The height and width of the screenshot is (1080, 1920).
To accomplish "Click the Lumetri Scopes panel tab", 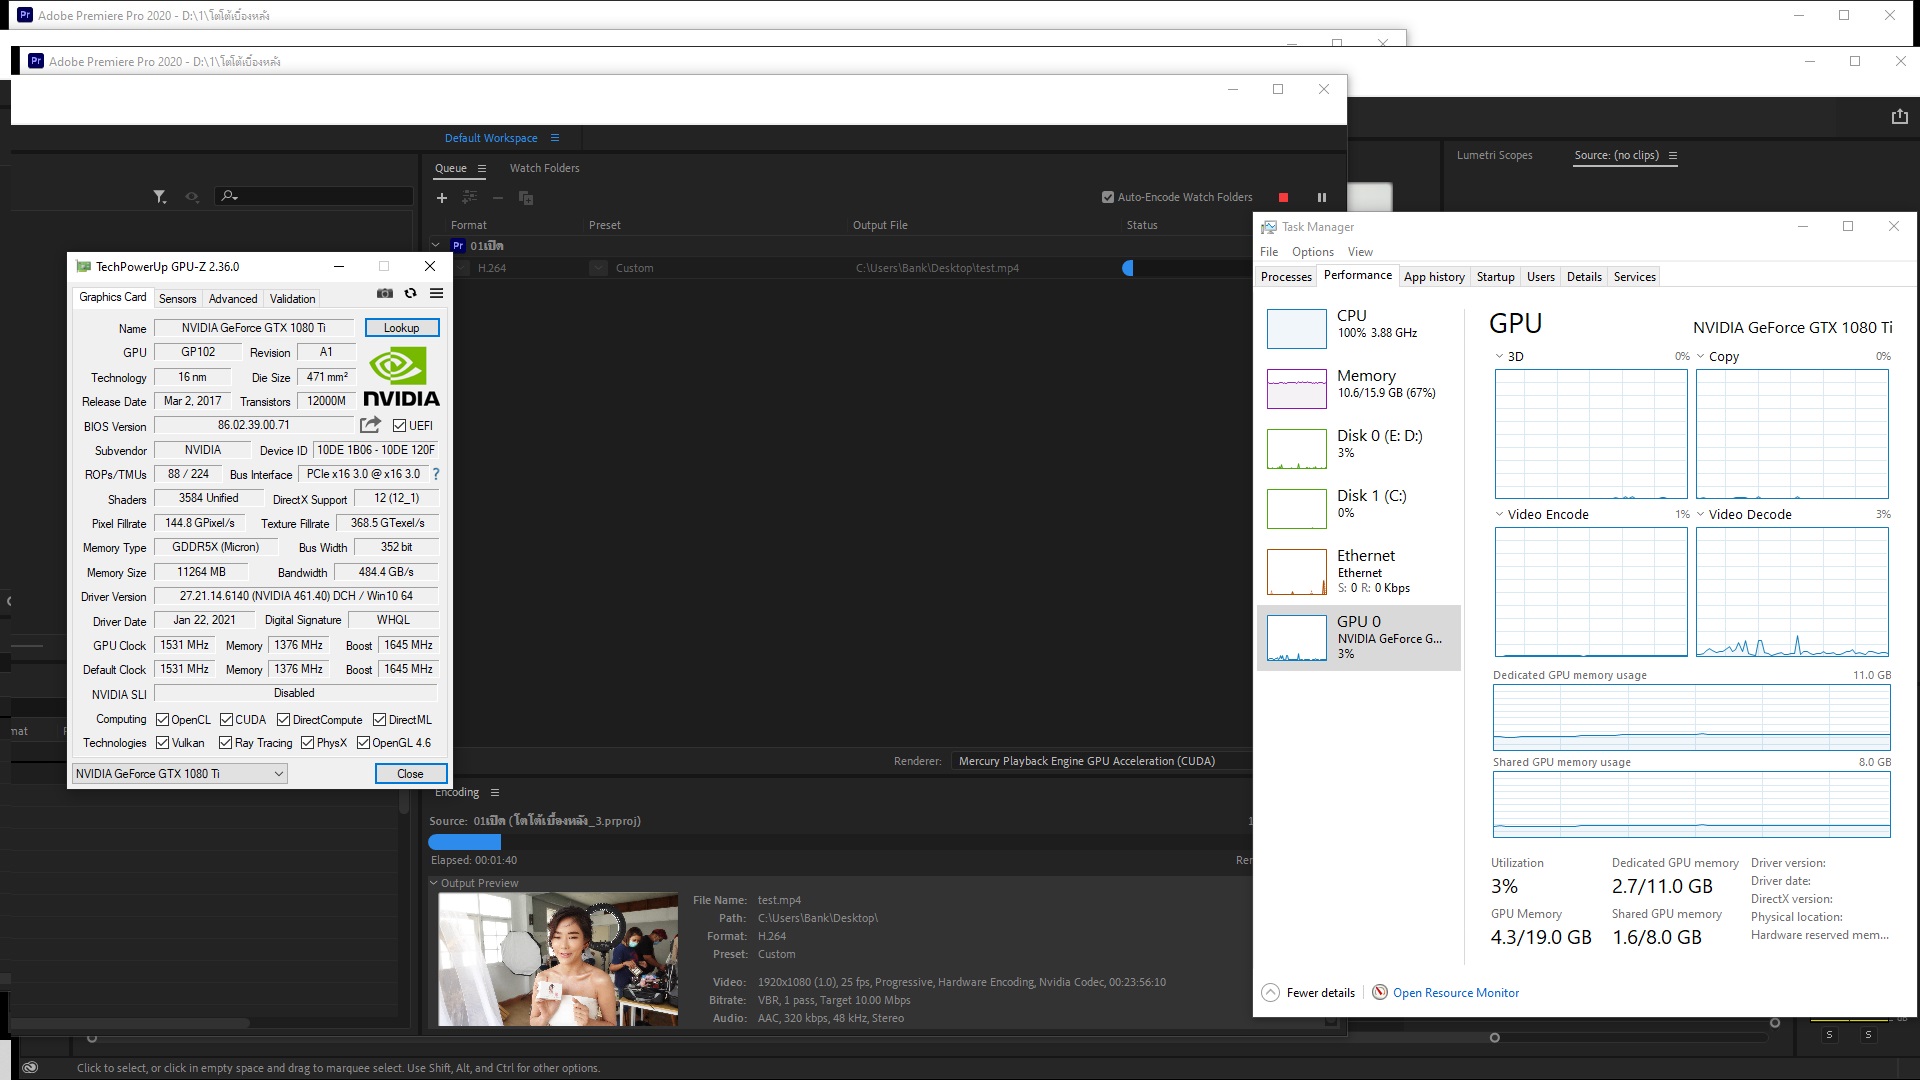I will coord(1494,155).
